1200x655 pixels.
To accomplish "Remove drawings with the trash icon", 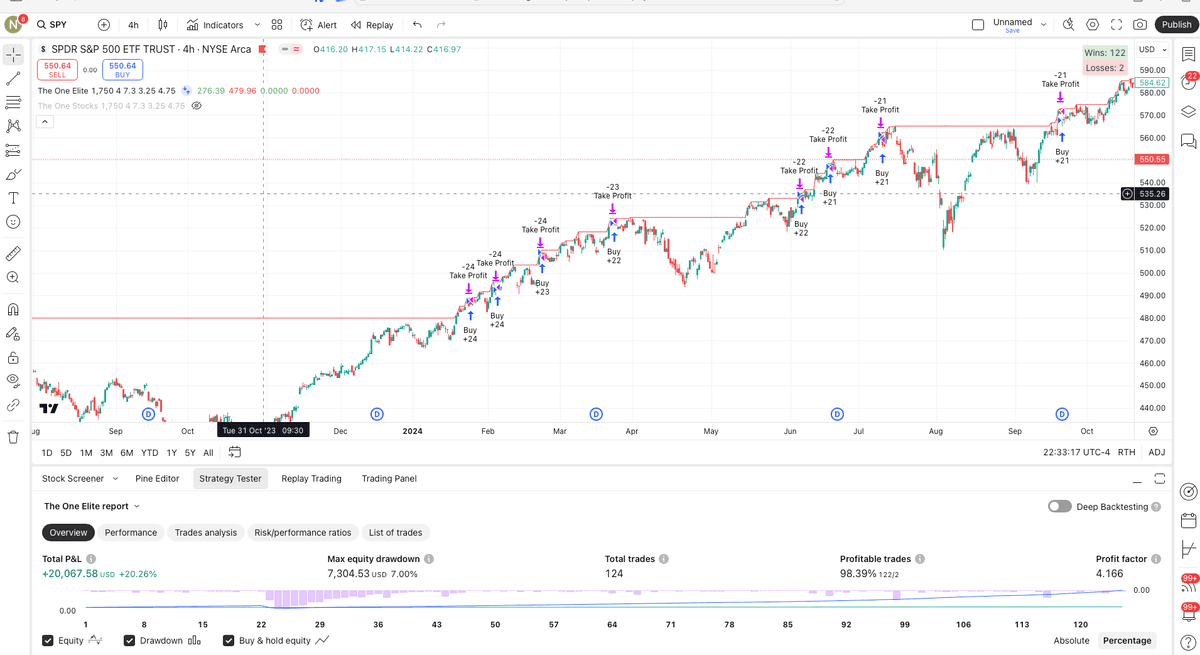I will tap(13, 437).
